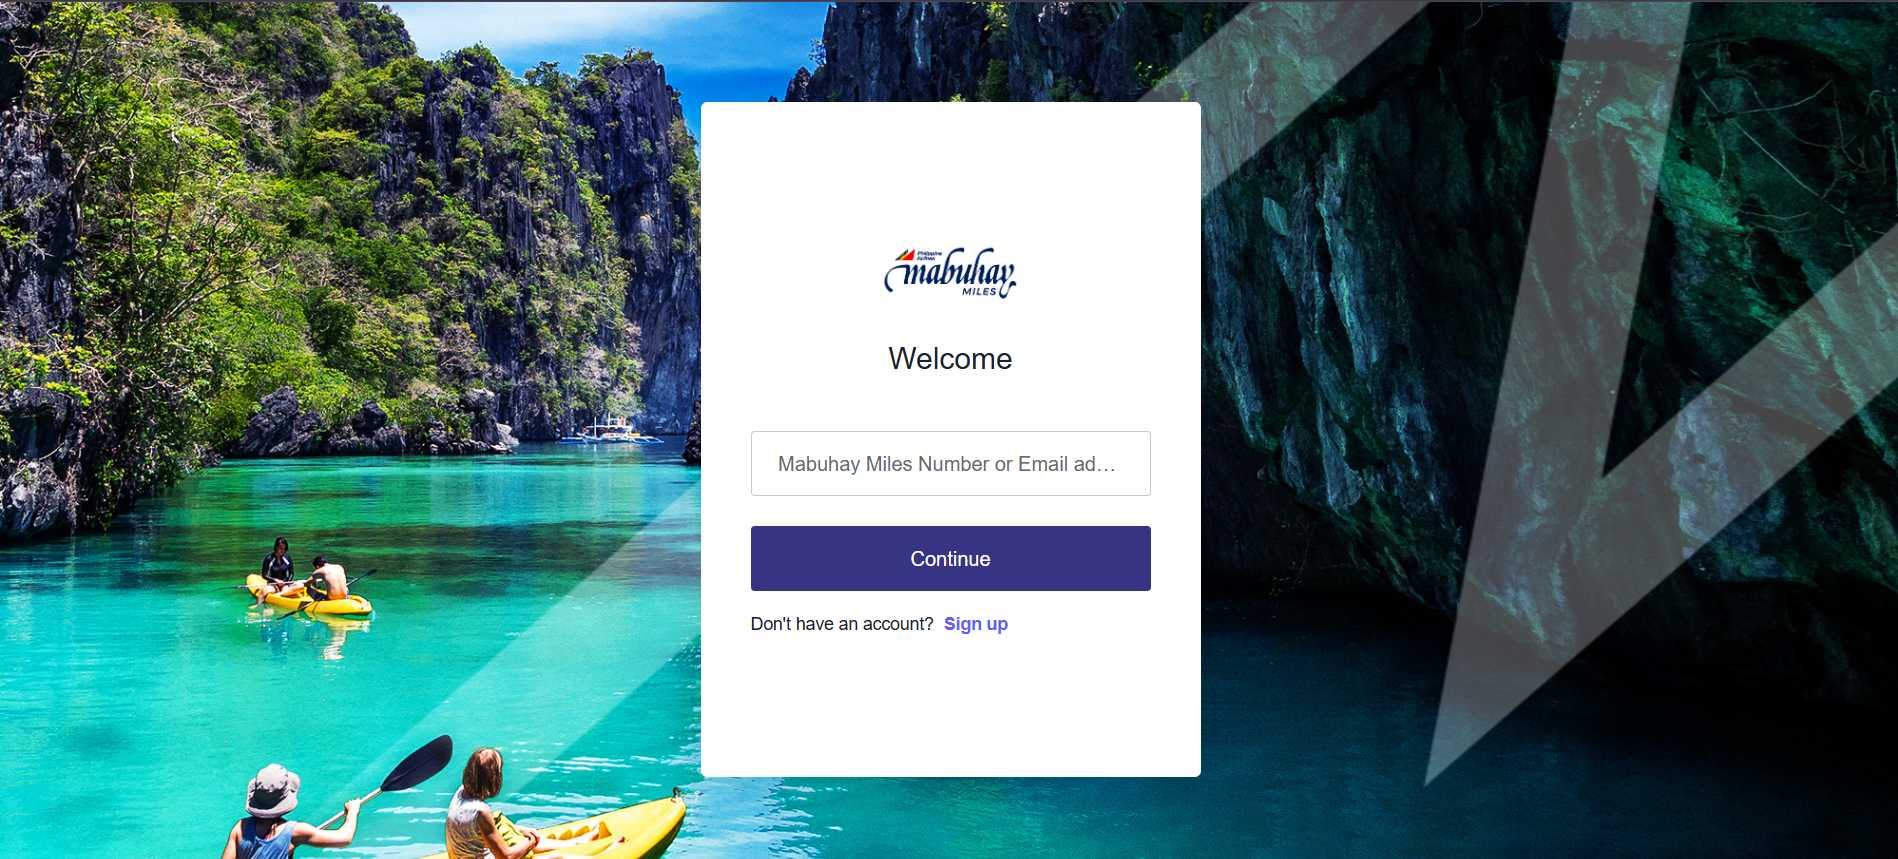Open the Sign up link
The image size is (1898, 859).
click(975, 624)
